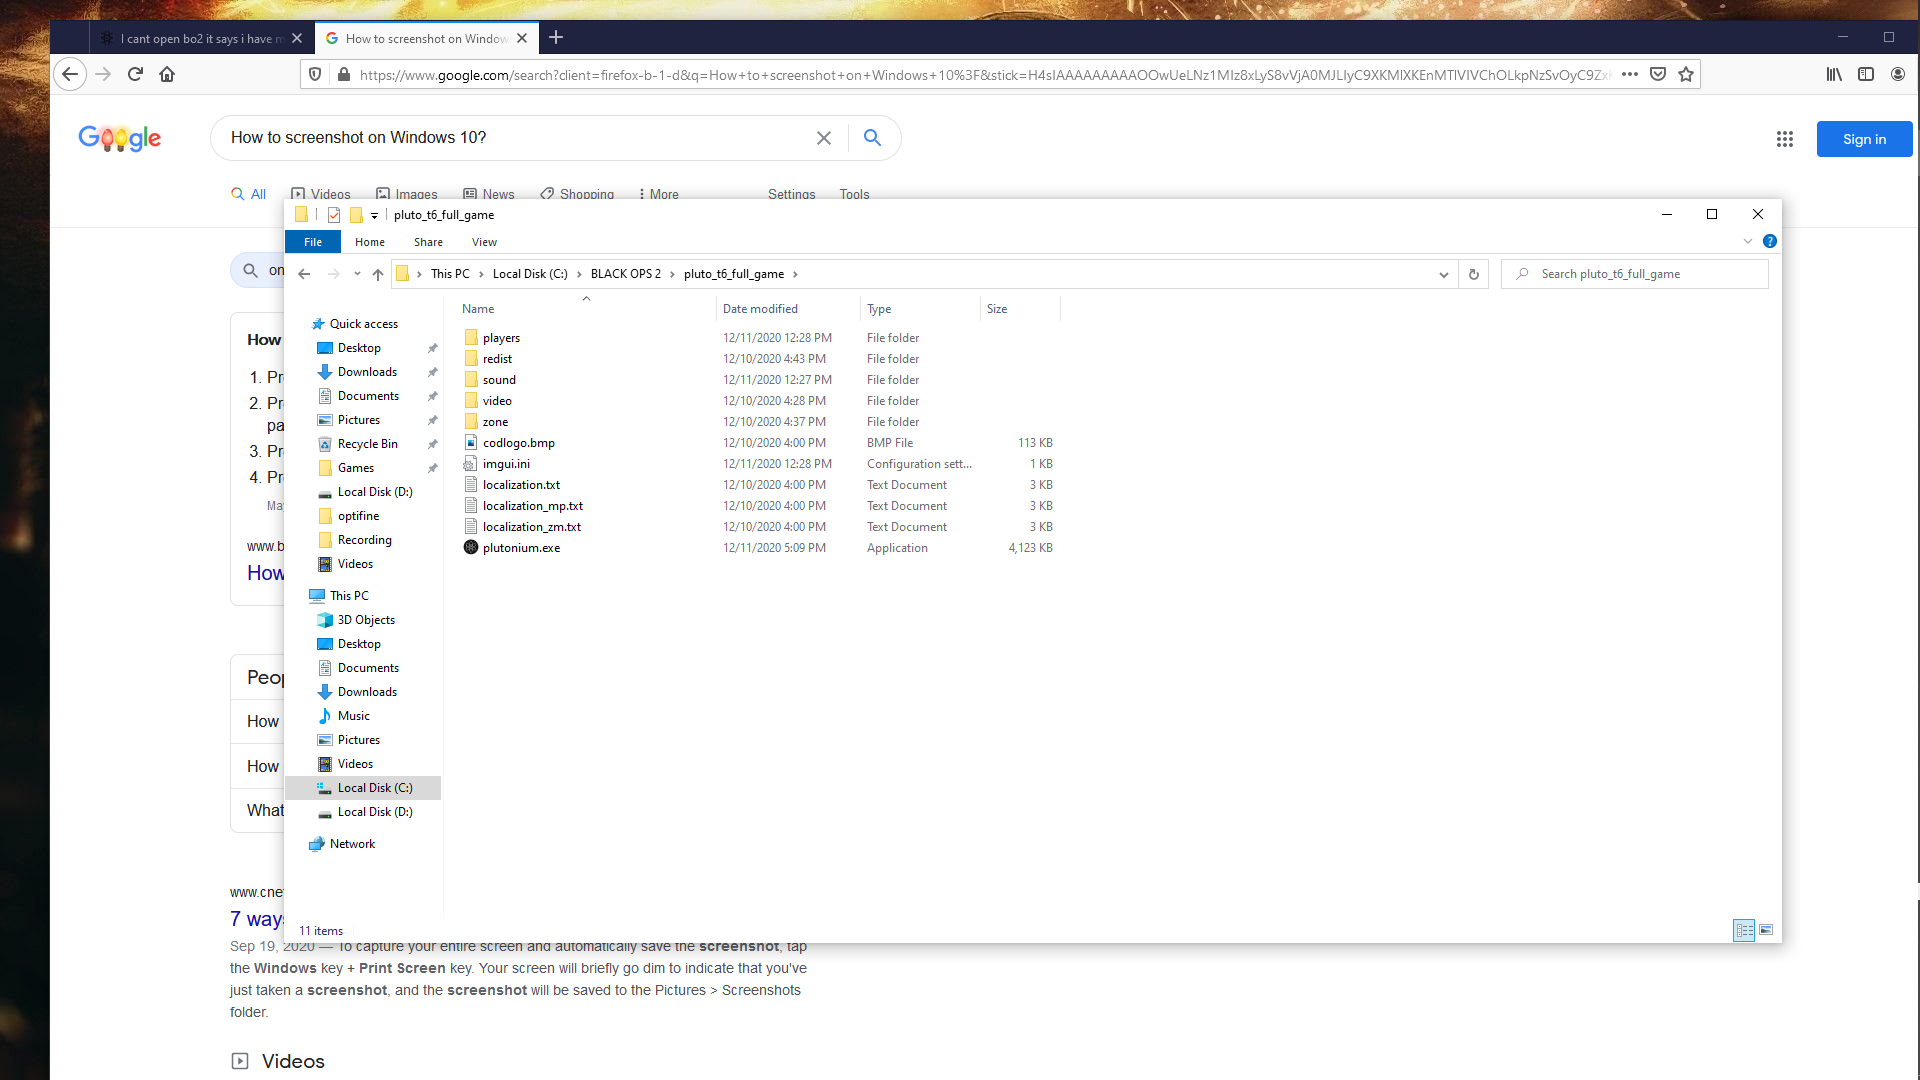Open the Explorer File menu
This screenshot has width=1920, height=1080.
coord(313,242)
